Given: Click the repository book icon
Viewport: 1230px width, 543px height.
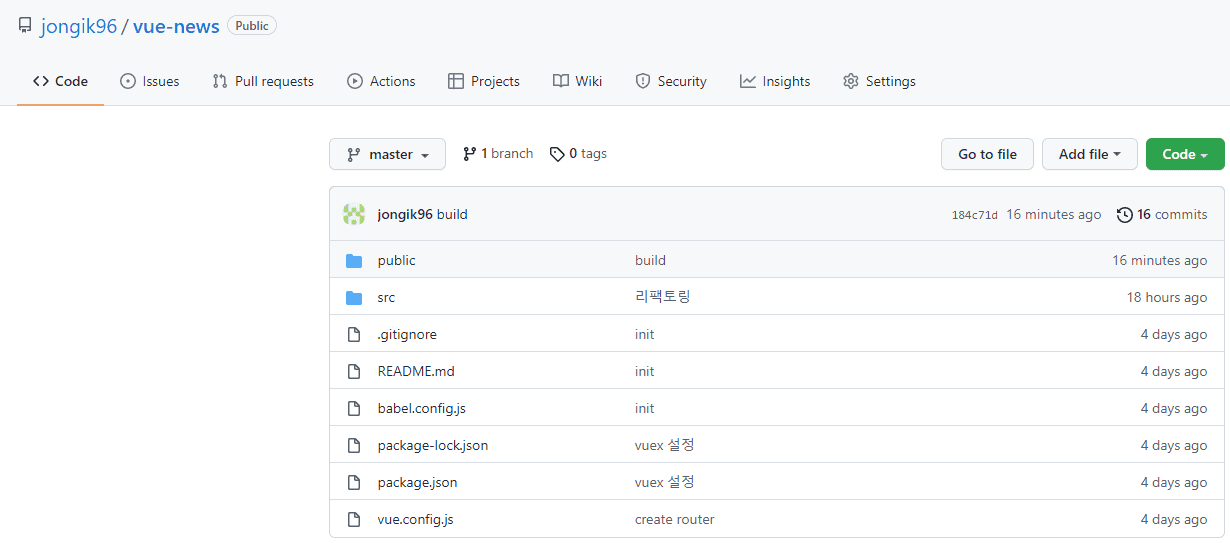Looking at the screenshot, I should coord(25,26).
